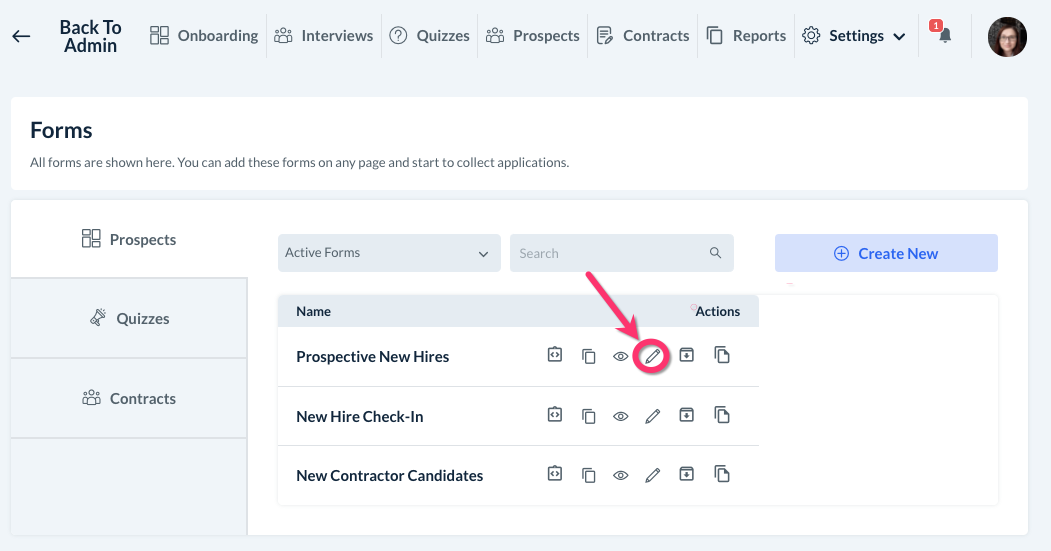1051x551 pixels.
Task: Preview the Prospective New Hires form
Action: pyautogui.click(x=621, y=357)
